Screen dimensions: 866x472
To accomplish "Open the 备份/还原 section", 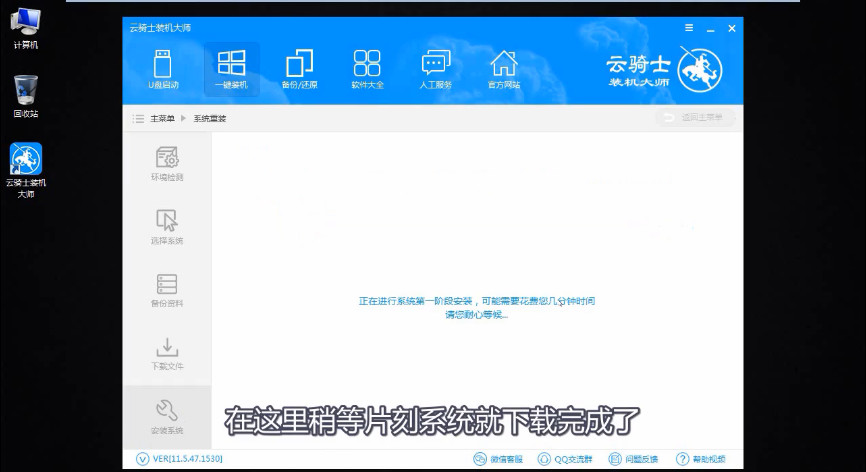I will tap(299, 70).
